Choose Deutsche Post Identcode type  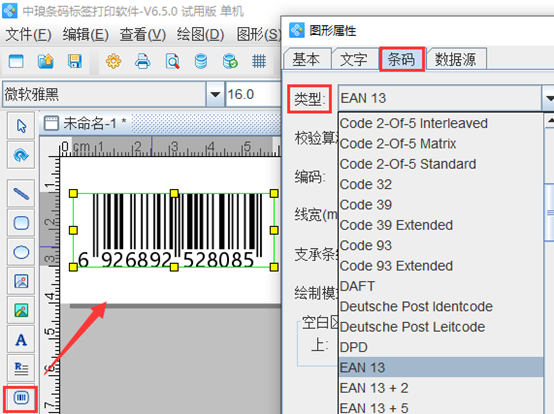pos(441,307)
